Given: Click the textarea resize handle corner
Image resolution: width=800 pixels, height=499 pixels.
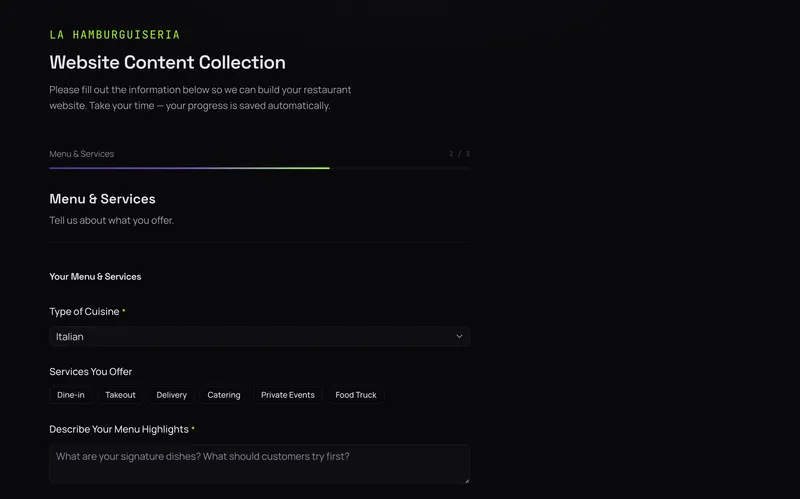Looking at the screenshot, I should (x=466, y=480).
